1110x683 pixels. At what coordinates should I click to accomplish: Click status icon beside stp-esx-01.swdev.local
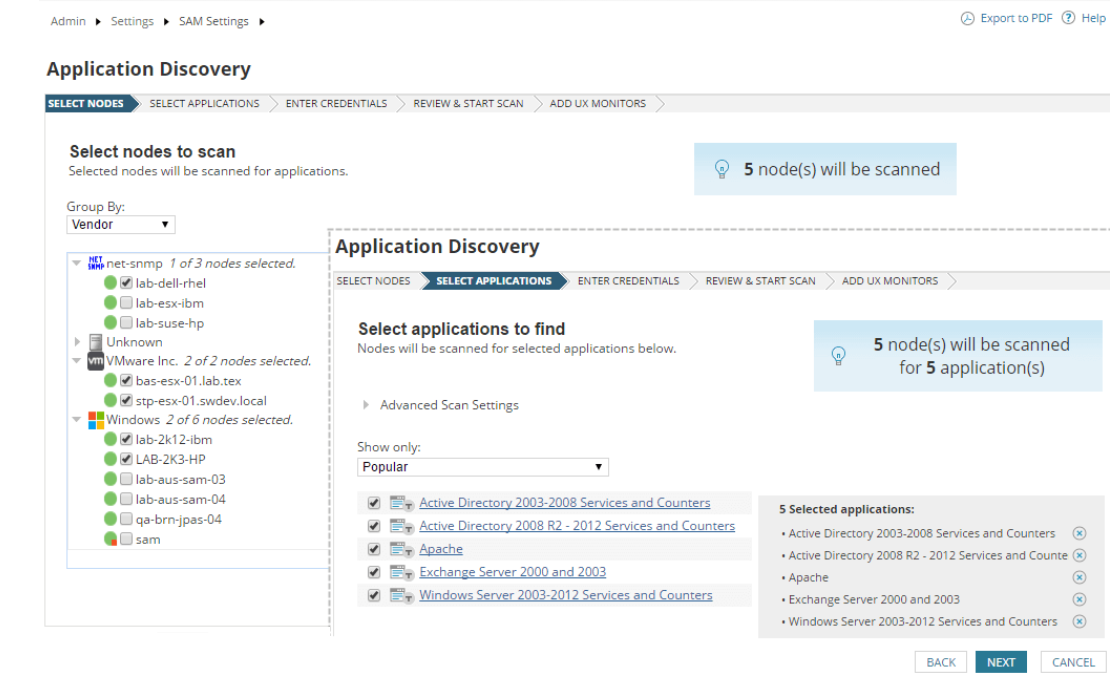pos(110,401)
